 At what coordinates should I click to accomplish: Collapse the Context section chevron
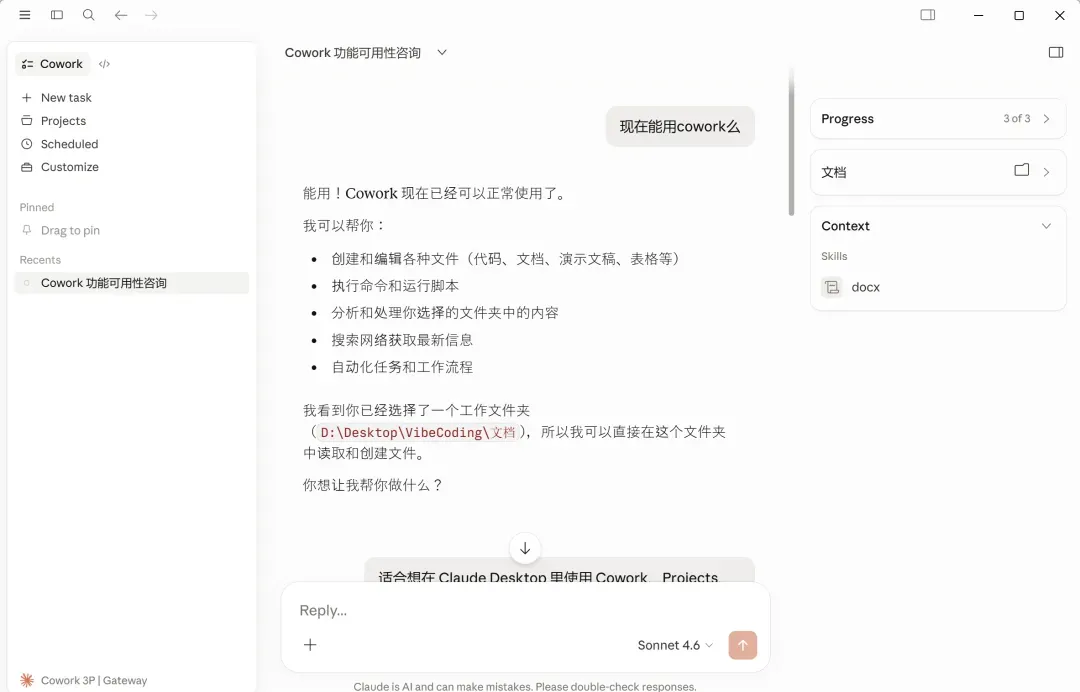click(1046, 226)
